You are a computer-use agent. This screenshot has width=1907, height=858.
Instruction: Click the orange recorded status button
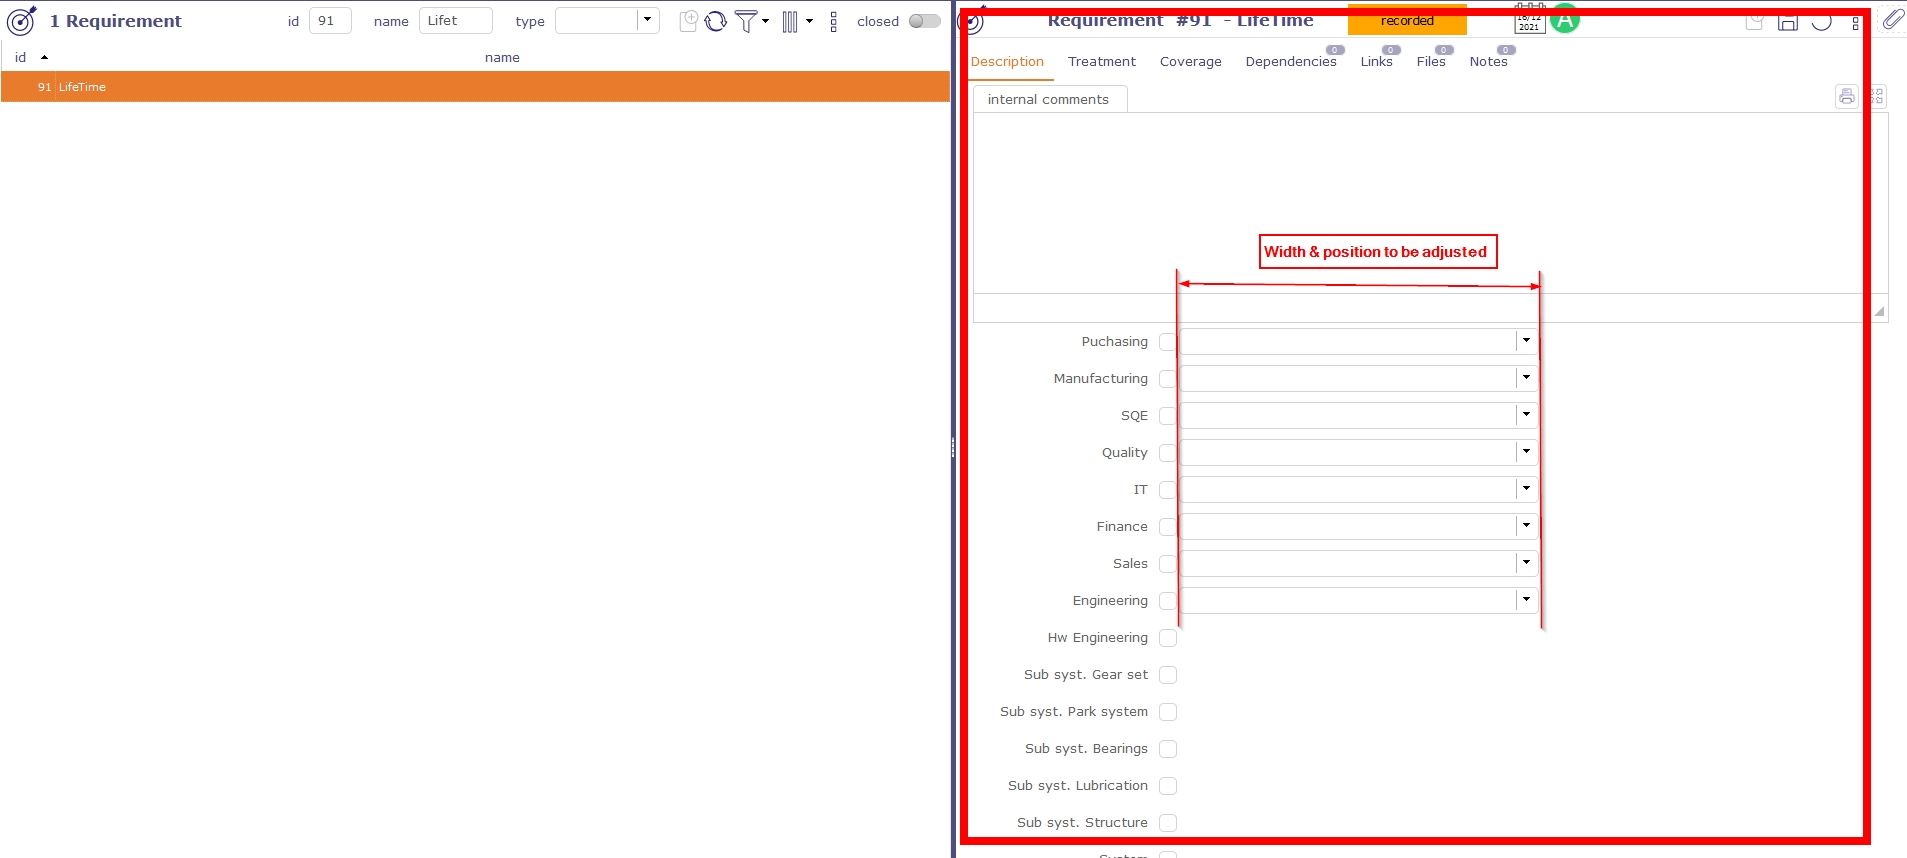click(x=1406, y=21)
